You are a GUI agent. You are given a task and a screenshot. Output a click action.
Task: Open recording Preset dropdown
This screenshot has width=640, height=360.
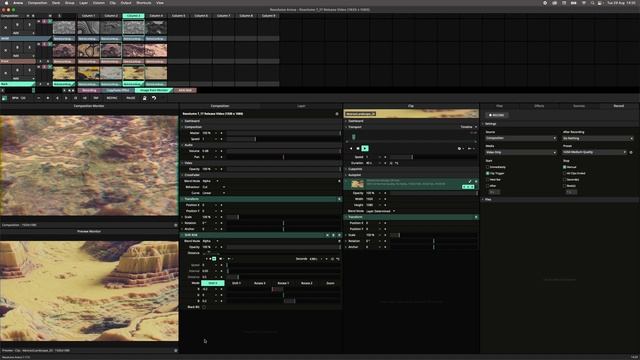594,152
